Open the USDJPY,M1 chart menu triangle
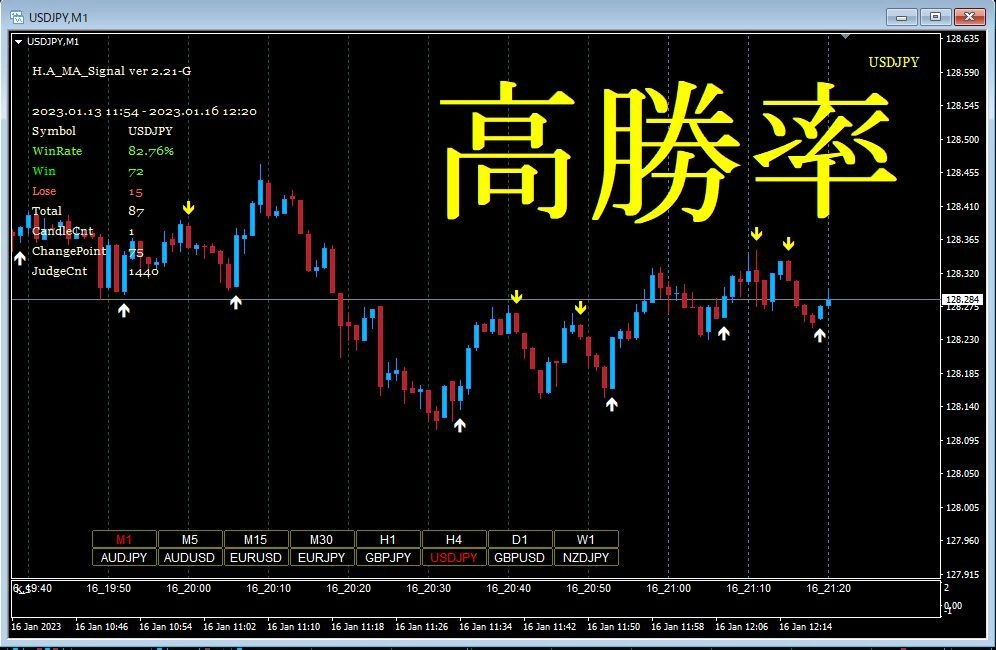The image size is (996, 650). [x=18, y=41]
